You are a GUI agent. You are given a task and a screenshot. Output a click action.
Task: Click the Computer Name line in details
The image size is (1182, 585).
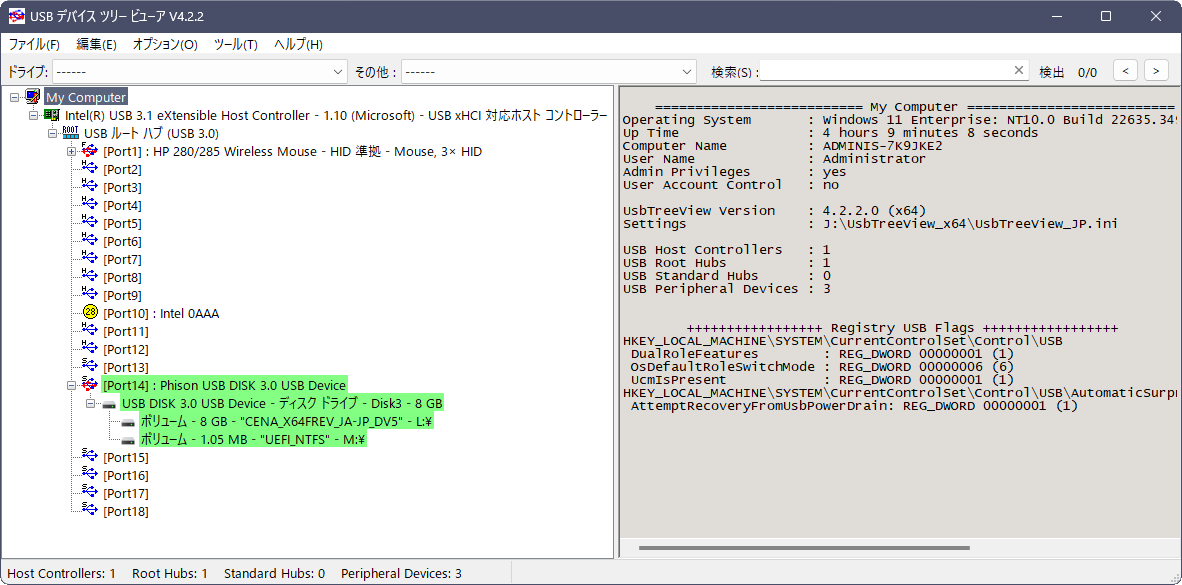coord(782,146)
